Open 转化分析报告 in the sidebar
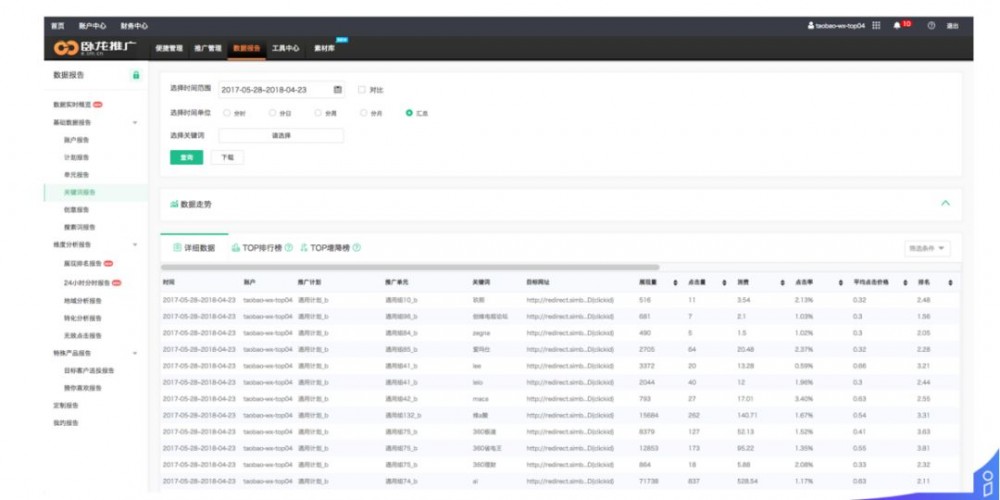This screenshot has width=1000, height=500. point(83,318)
